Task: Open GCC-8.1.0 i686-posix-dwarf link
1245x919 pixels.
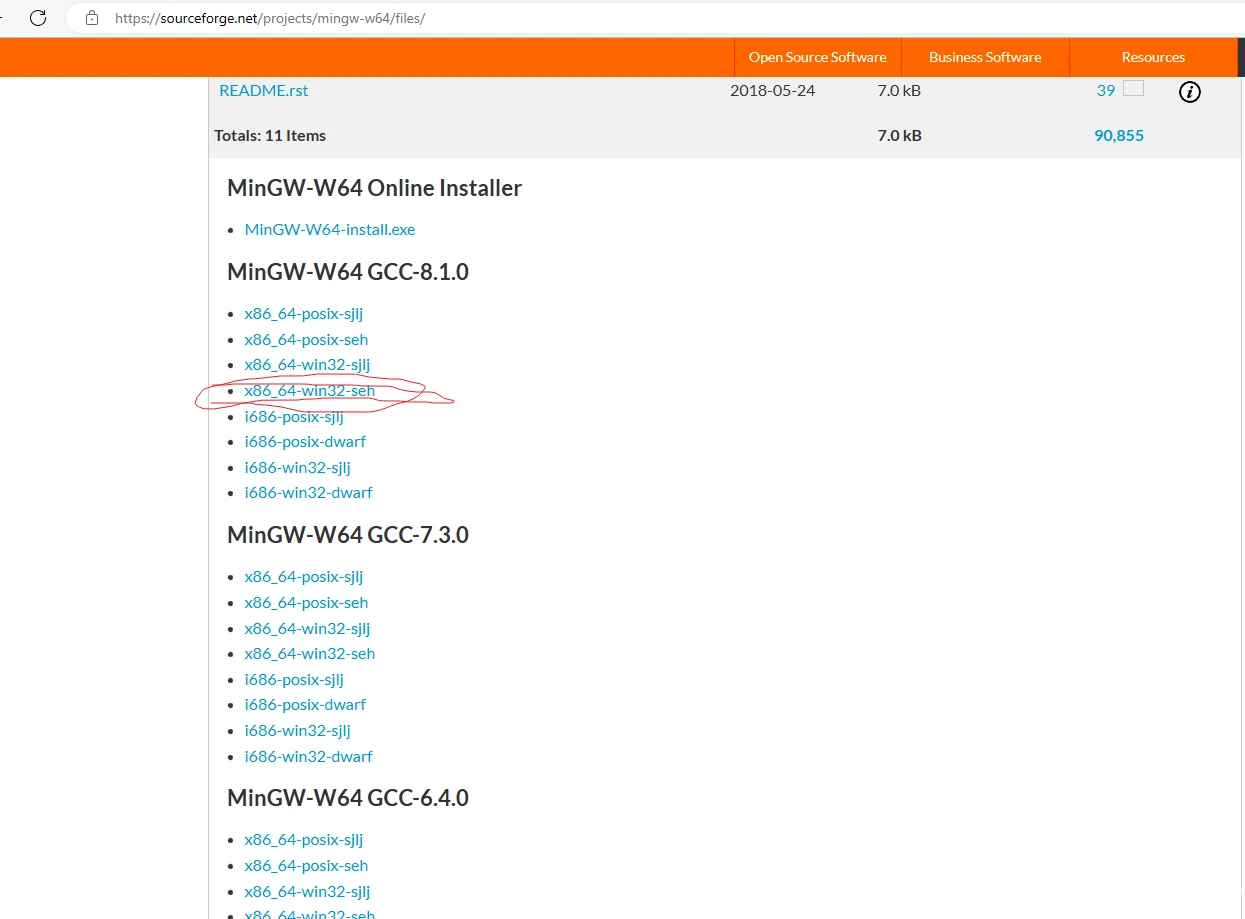Action: pos(305,441)
